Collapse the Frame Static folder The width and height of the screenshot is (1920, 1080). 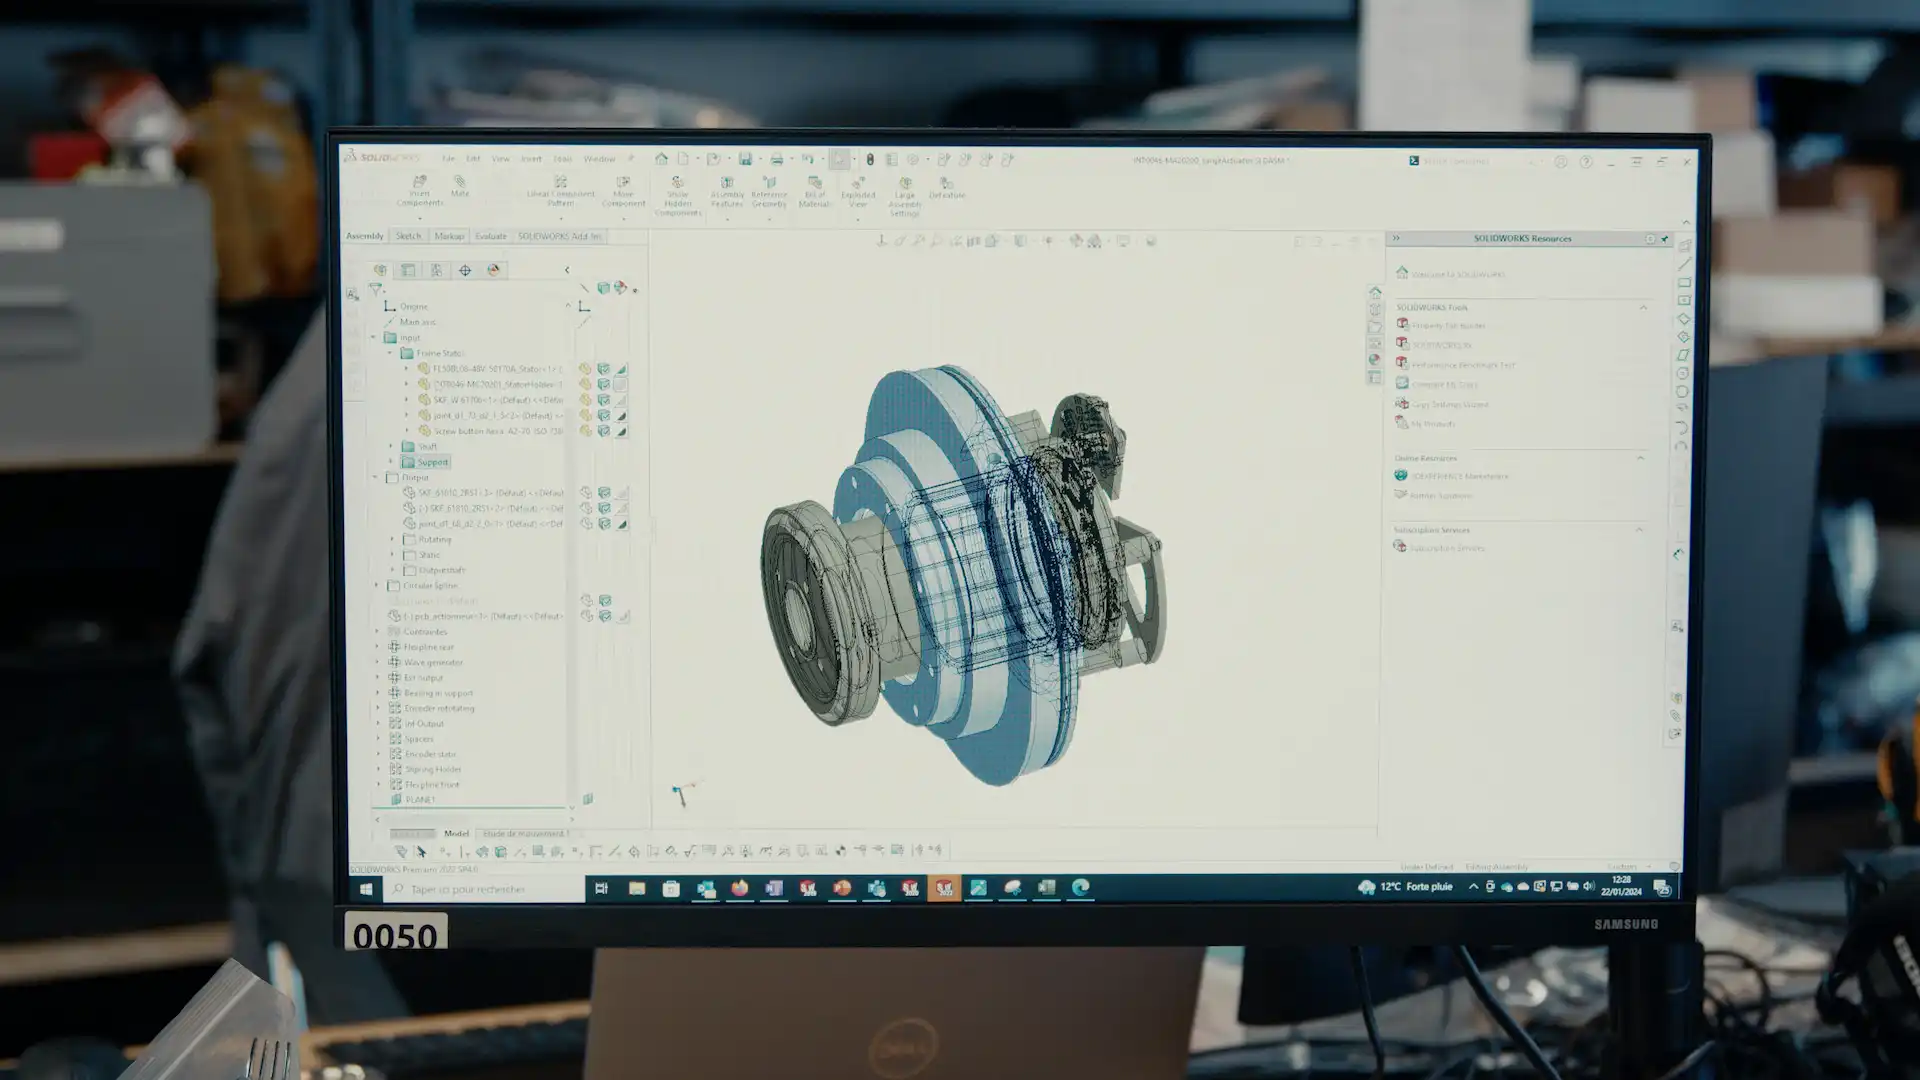391,353
